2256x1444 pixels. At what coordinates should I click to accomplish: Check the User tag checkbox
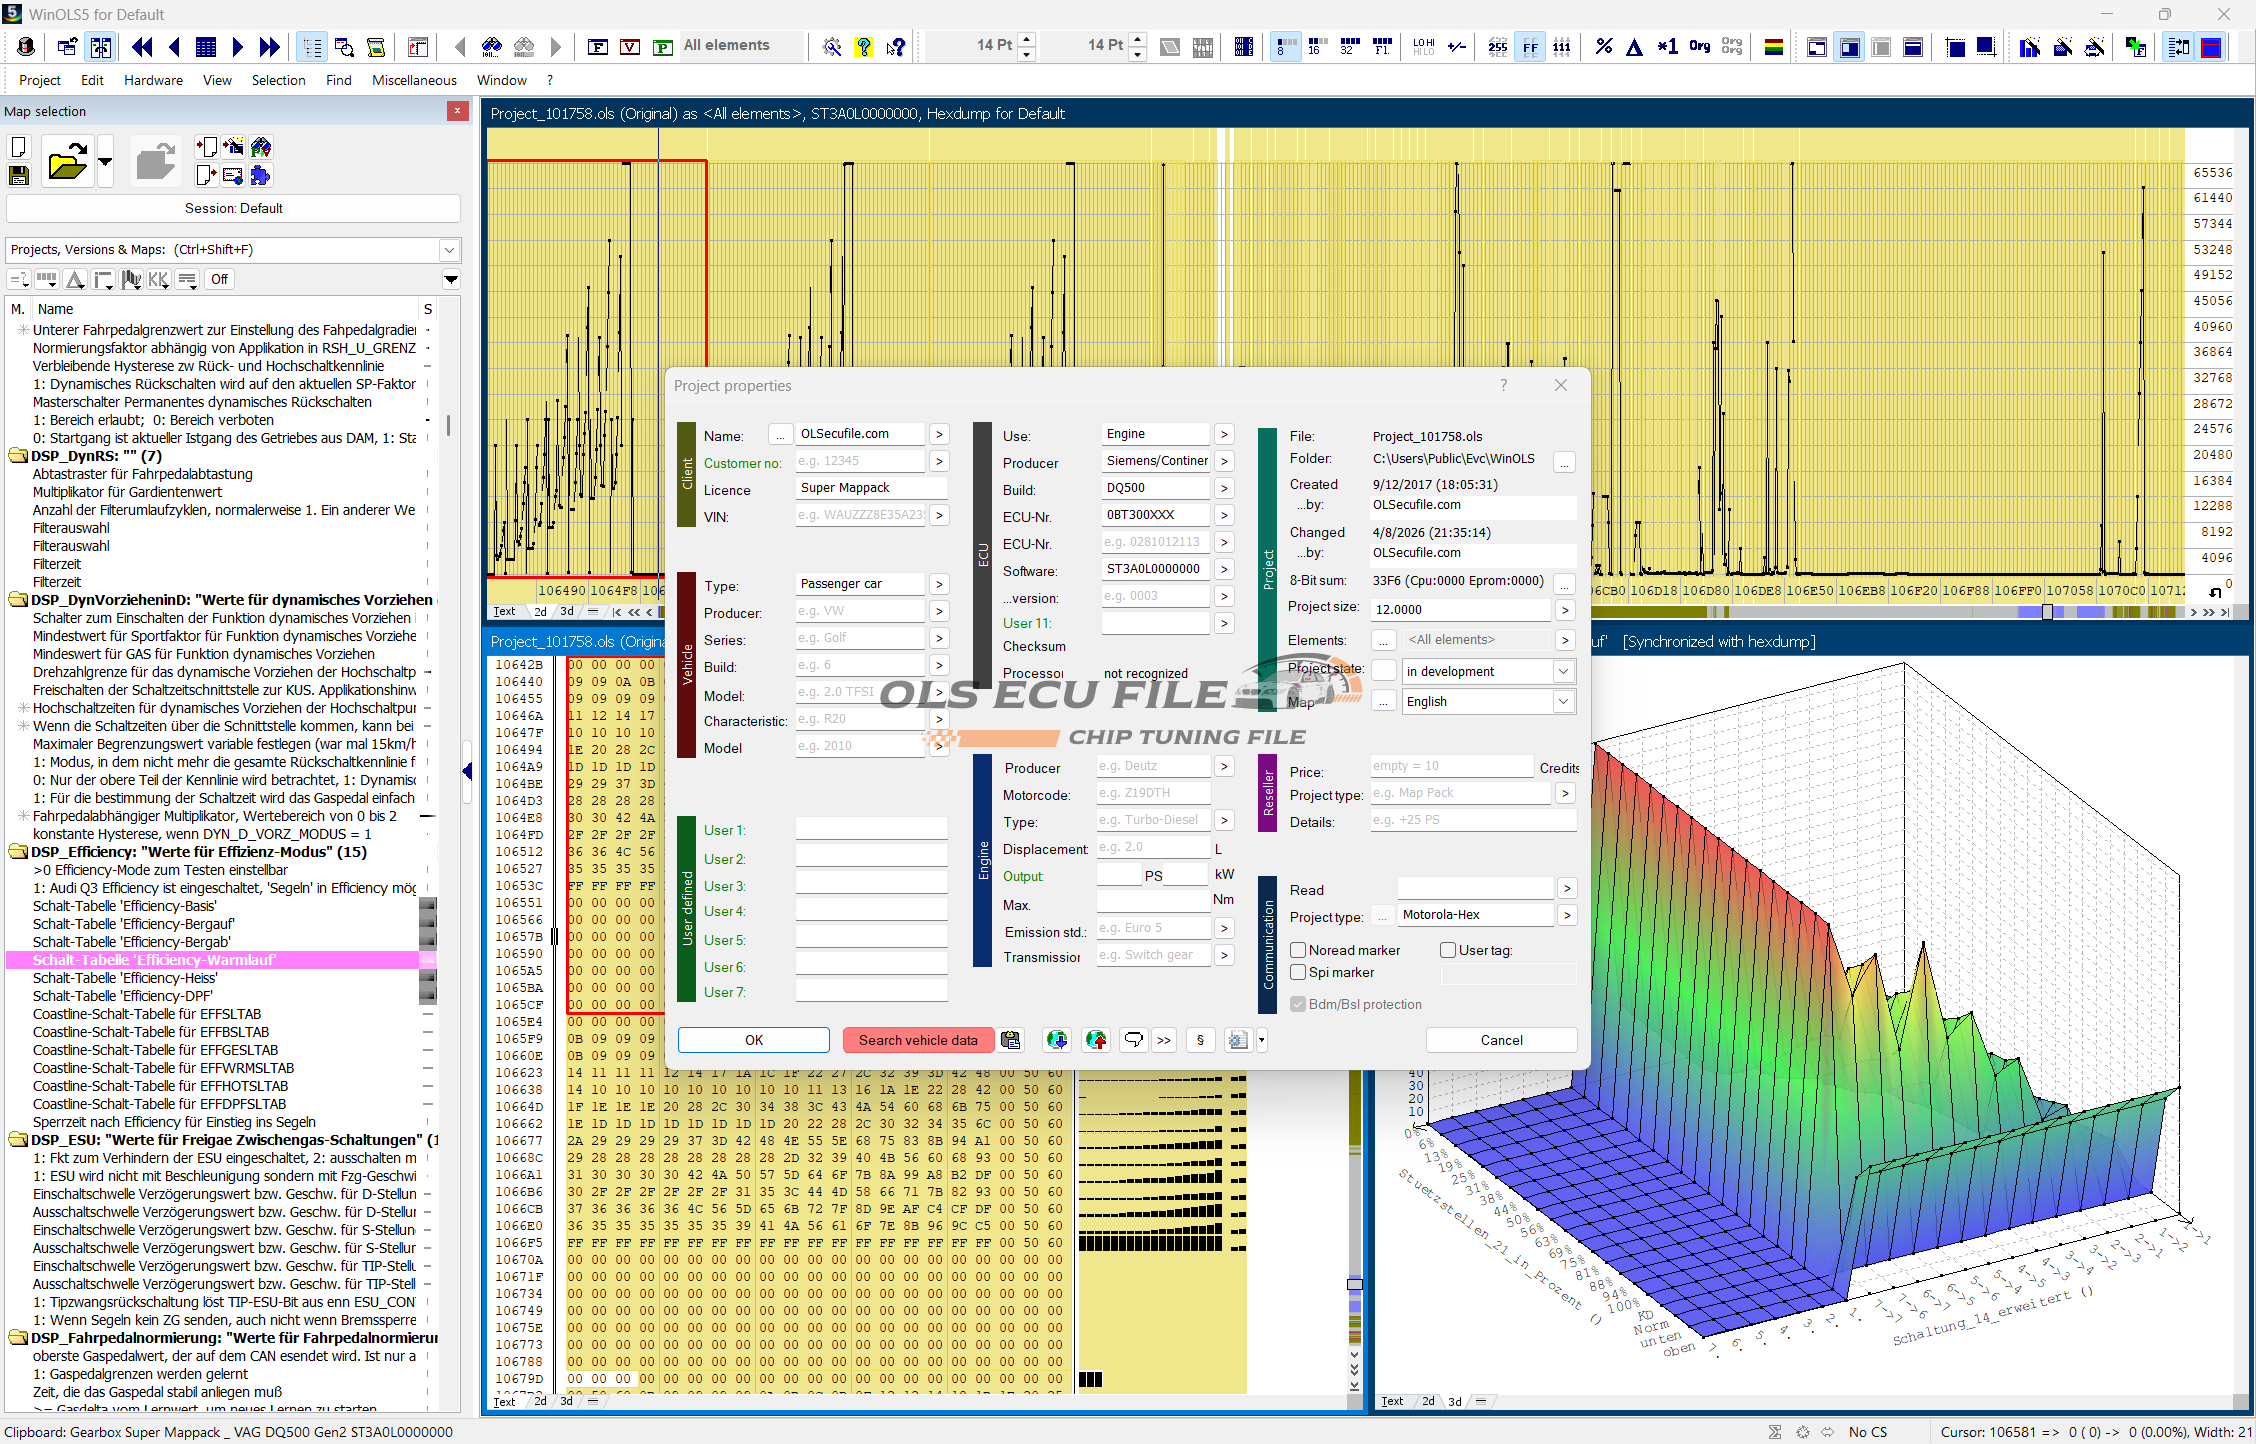point(1447,950)
